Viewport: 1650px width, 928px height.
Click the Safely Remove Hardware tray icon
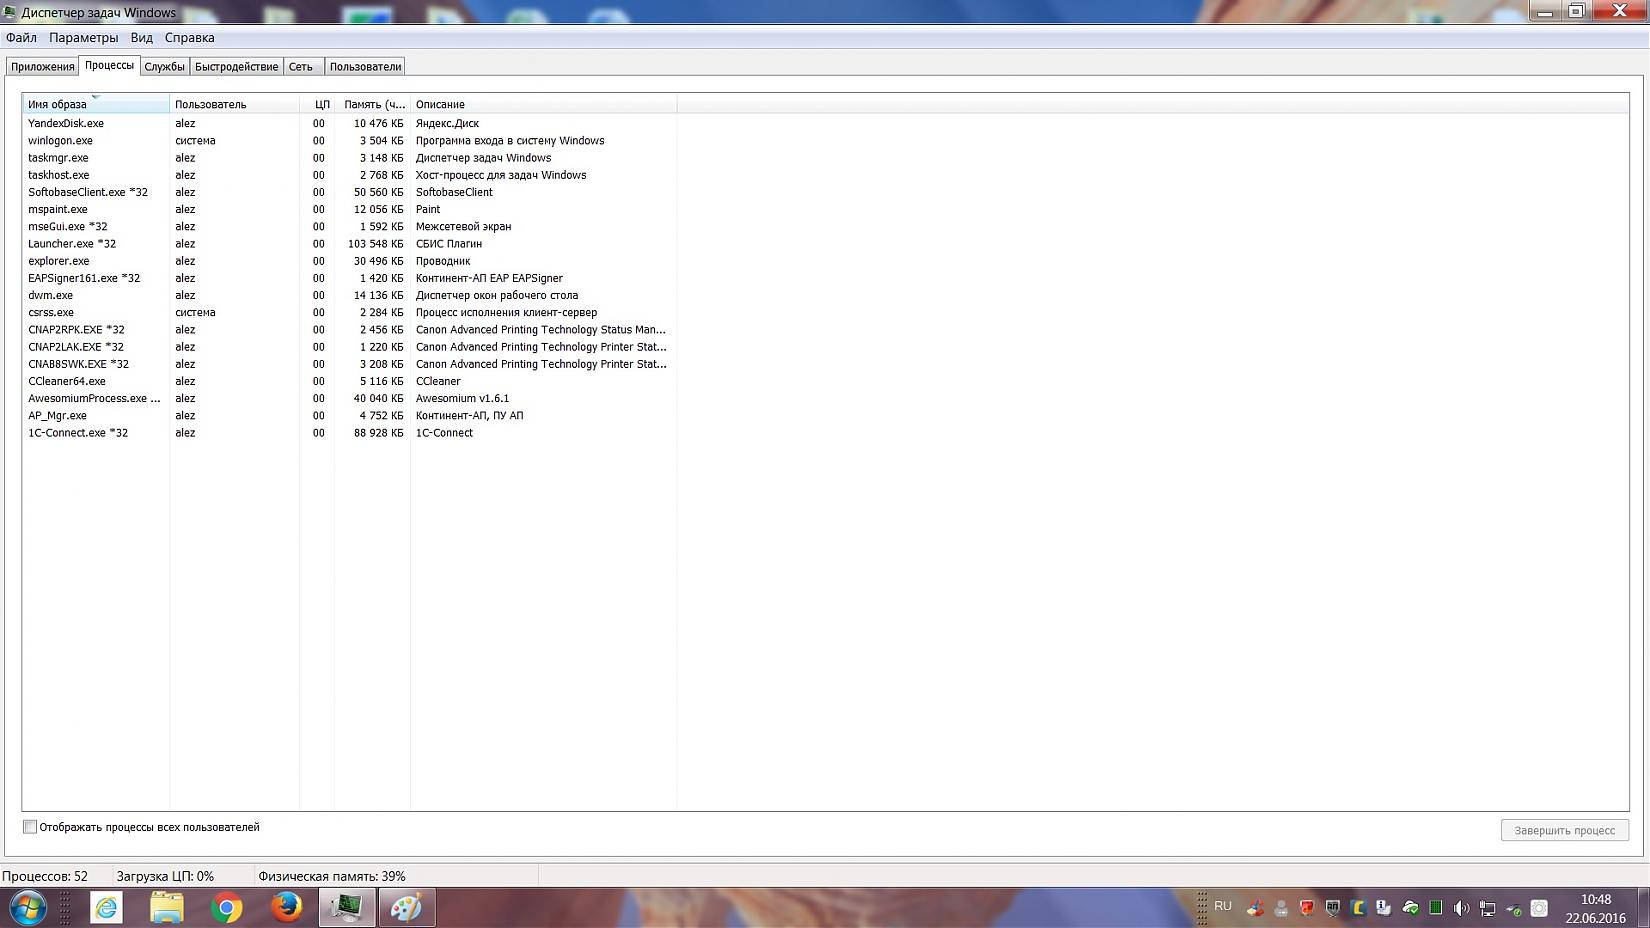click(1514, 908)
